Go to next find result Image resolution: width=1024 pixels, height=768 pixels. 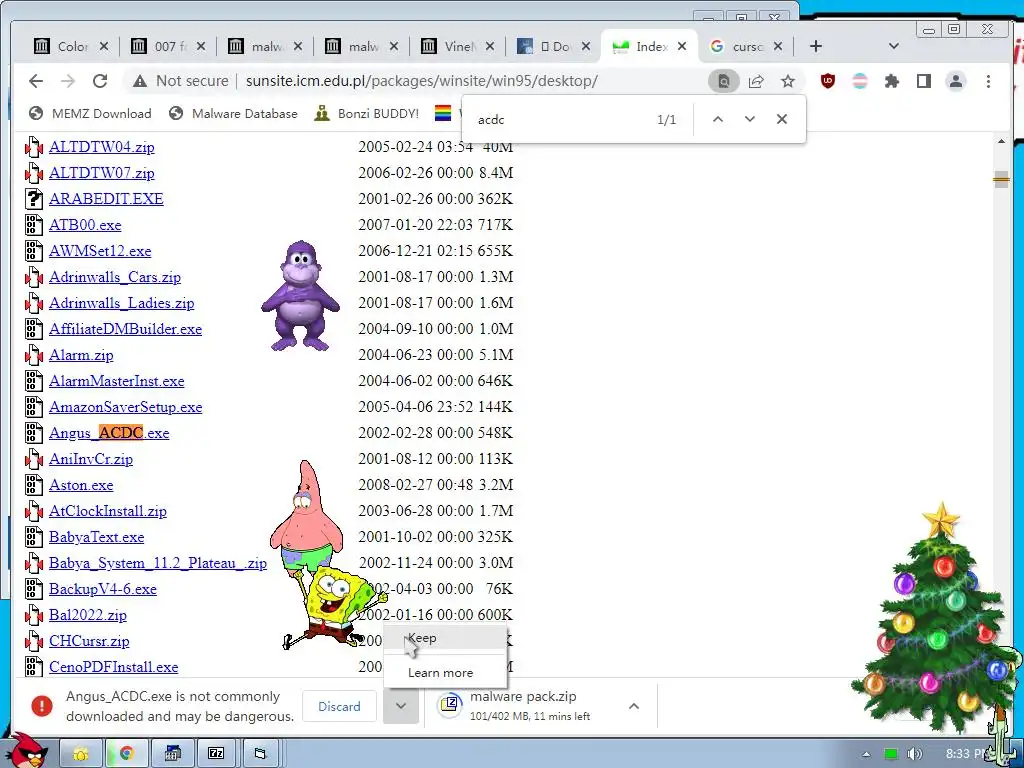click(750, 120)
